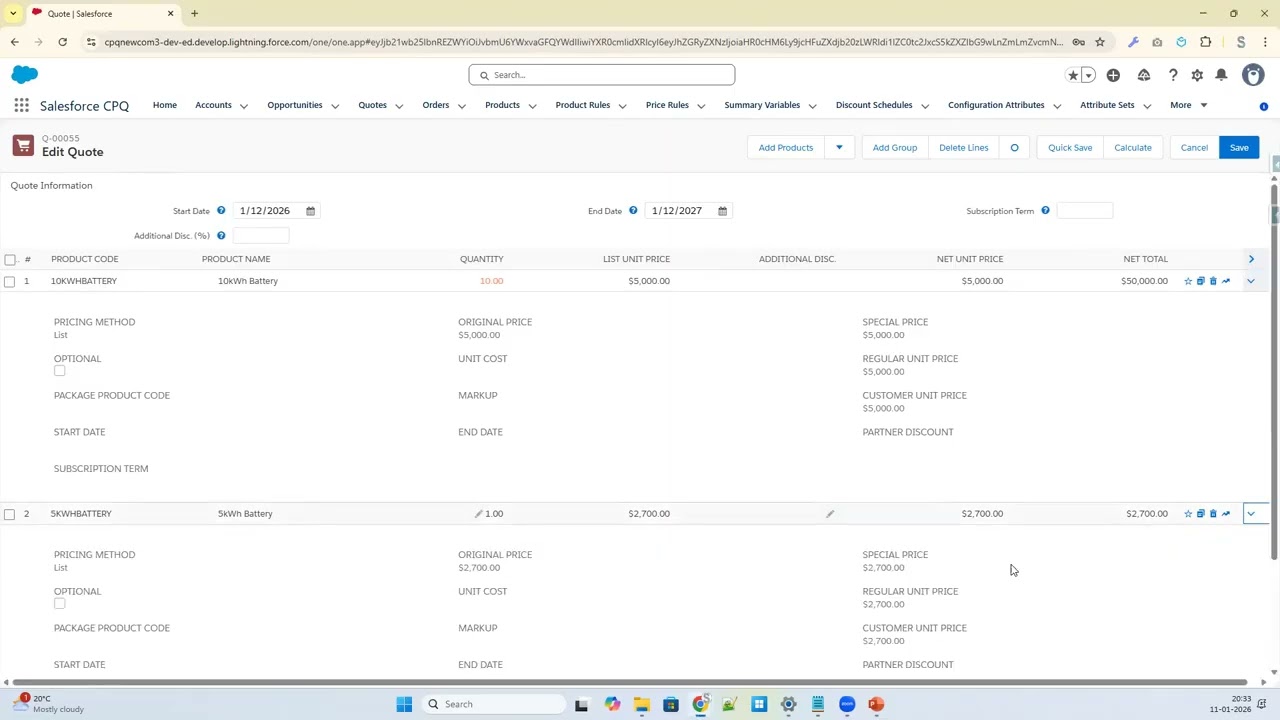
Task: Toggle Optional checkbox for 10kWh Battery
Action: (59, 371)
